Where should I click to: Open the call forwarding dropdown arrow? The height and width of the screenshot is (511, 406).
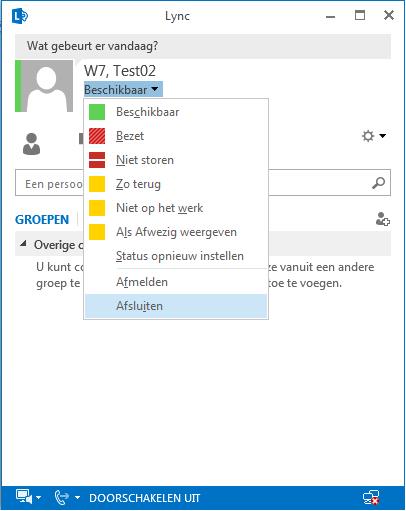[77, 498]
